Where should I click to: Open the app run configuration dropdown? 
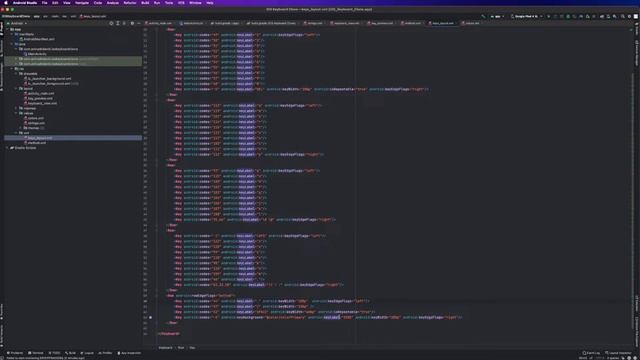497,16
